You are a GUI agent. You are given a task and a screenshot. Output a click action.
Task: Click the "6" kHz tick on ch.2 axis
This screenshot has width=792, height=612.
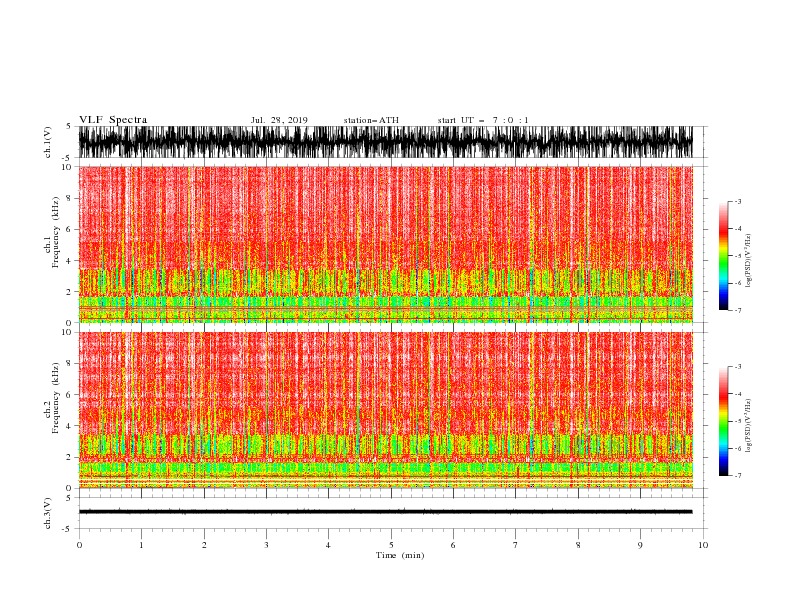pyautogui.click(x=70, y=395)
